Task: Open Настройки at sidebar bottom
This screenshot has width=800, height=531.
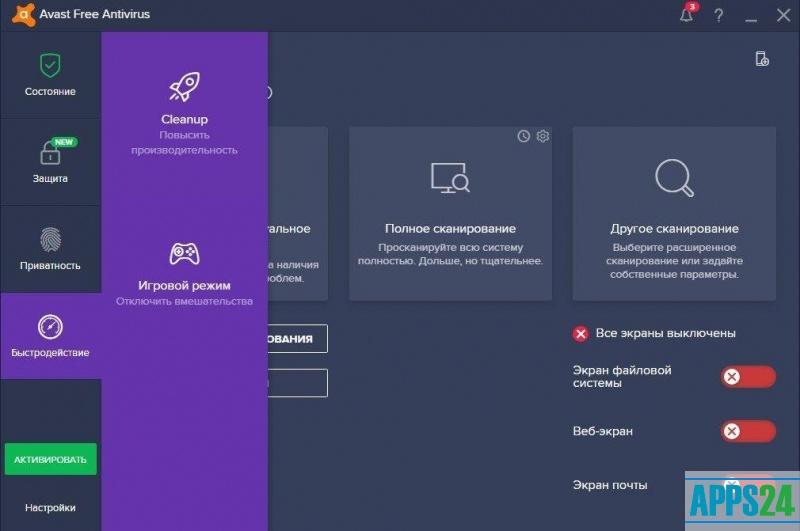Action: pyautogui.click(x=50, y=508)
